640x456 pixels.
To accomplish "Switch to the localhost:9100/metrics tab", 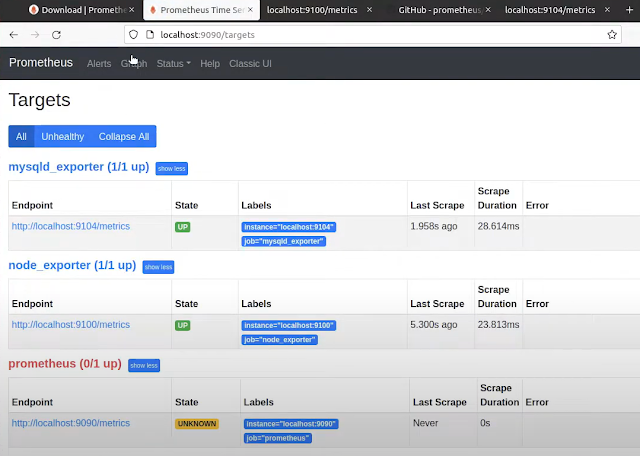I will (312, 10).
